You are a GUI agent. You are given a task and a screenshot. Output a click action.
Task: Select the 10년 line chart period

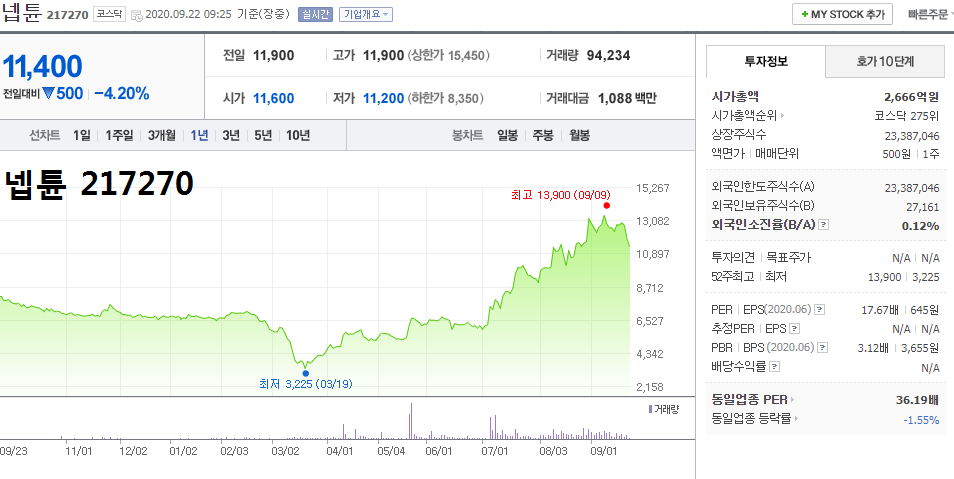[x=298, y=135]
